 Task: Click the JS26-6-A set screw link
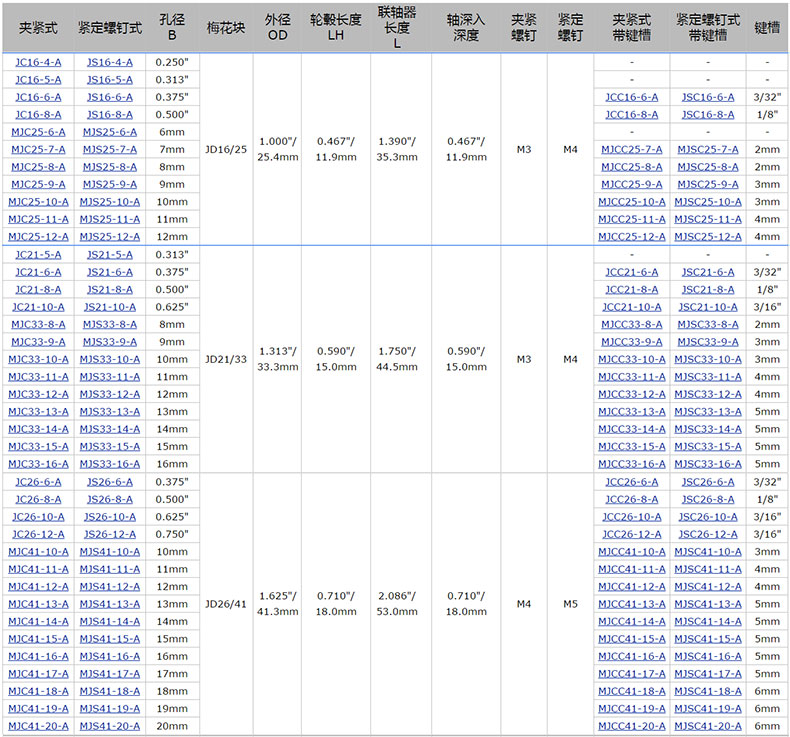[x=109, y=481]
